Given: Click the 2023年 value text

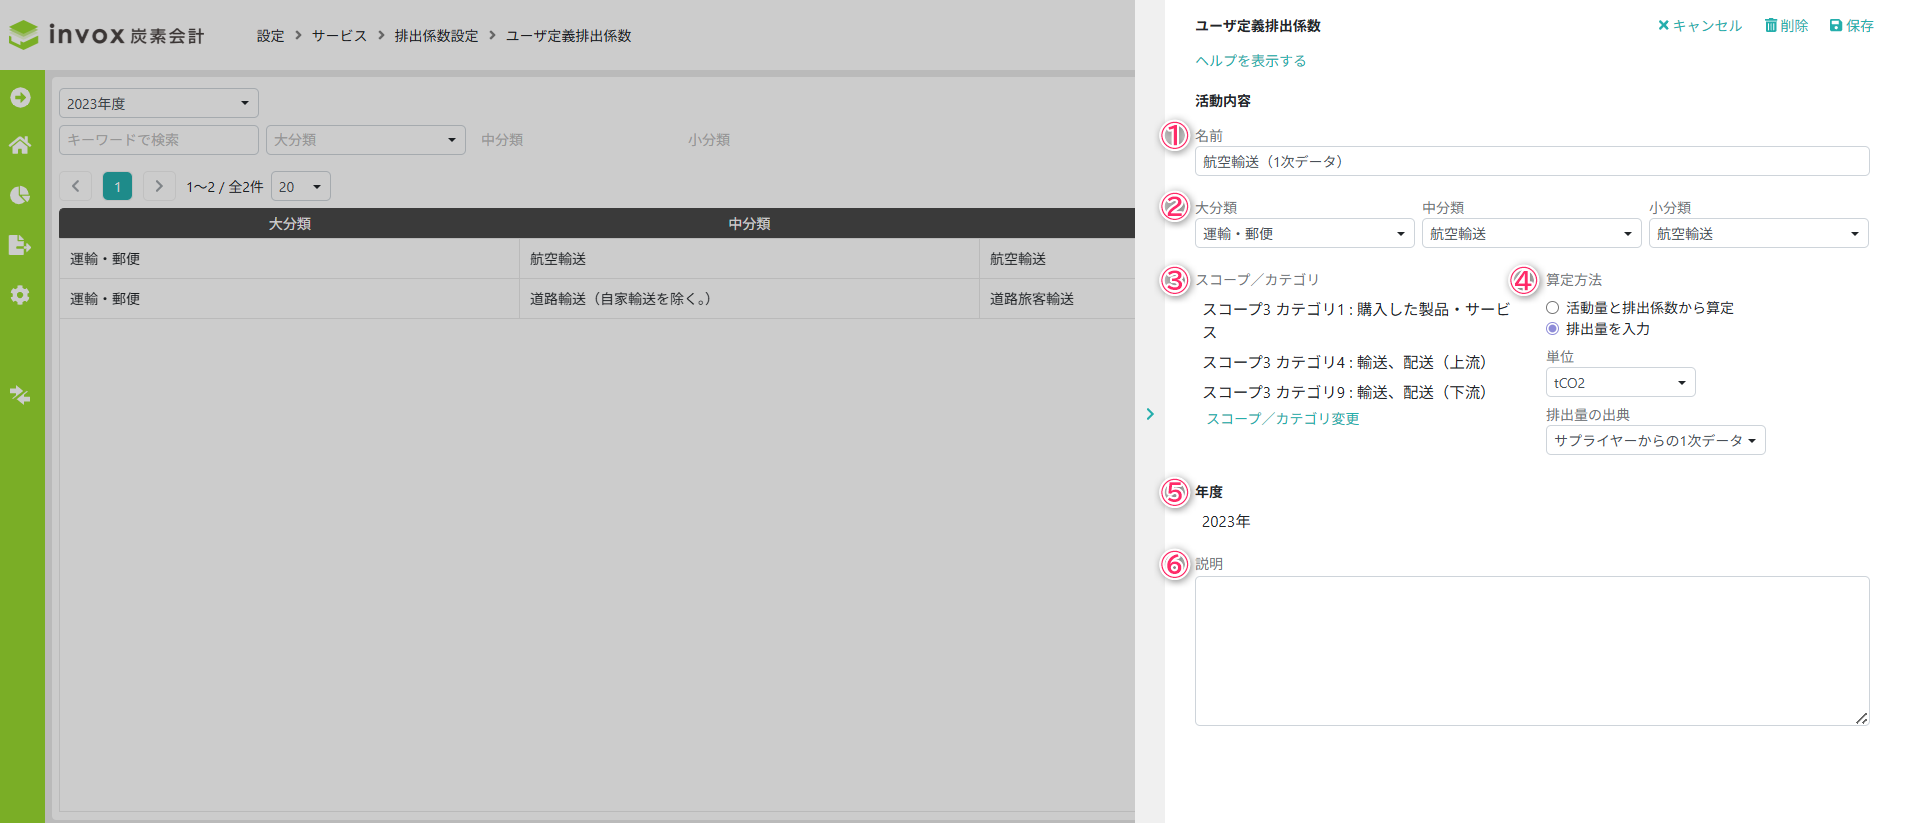Looking at the screenshot, I should point(1226,522).
